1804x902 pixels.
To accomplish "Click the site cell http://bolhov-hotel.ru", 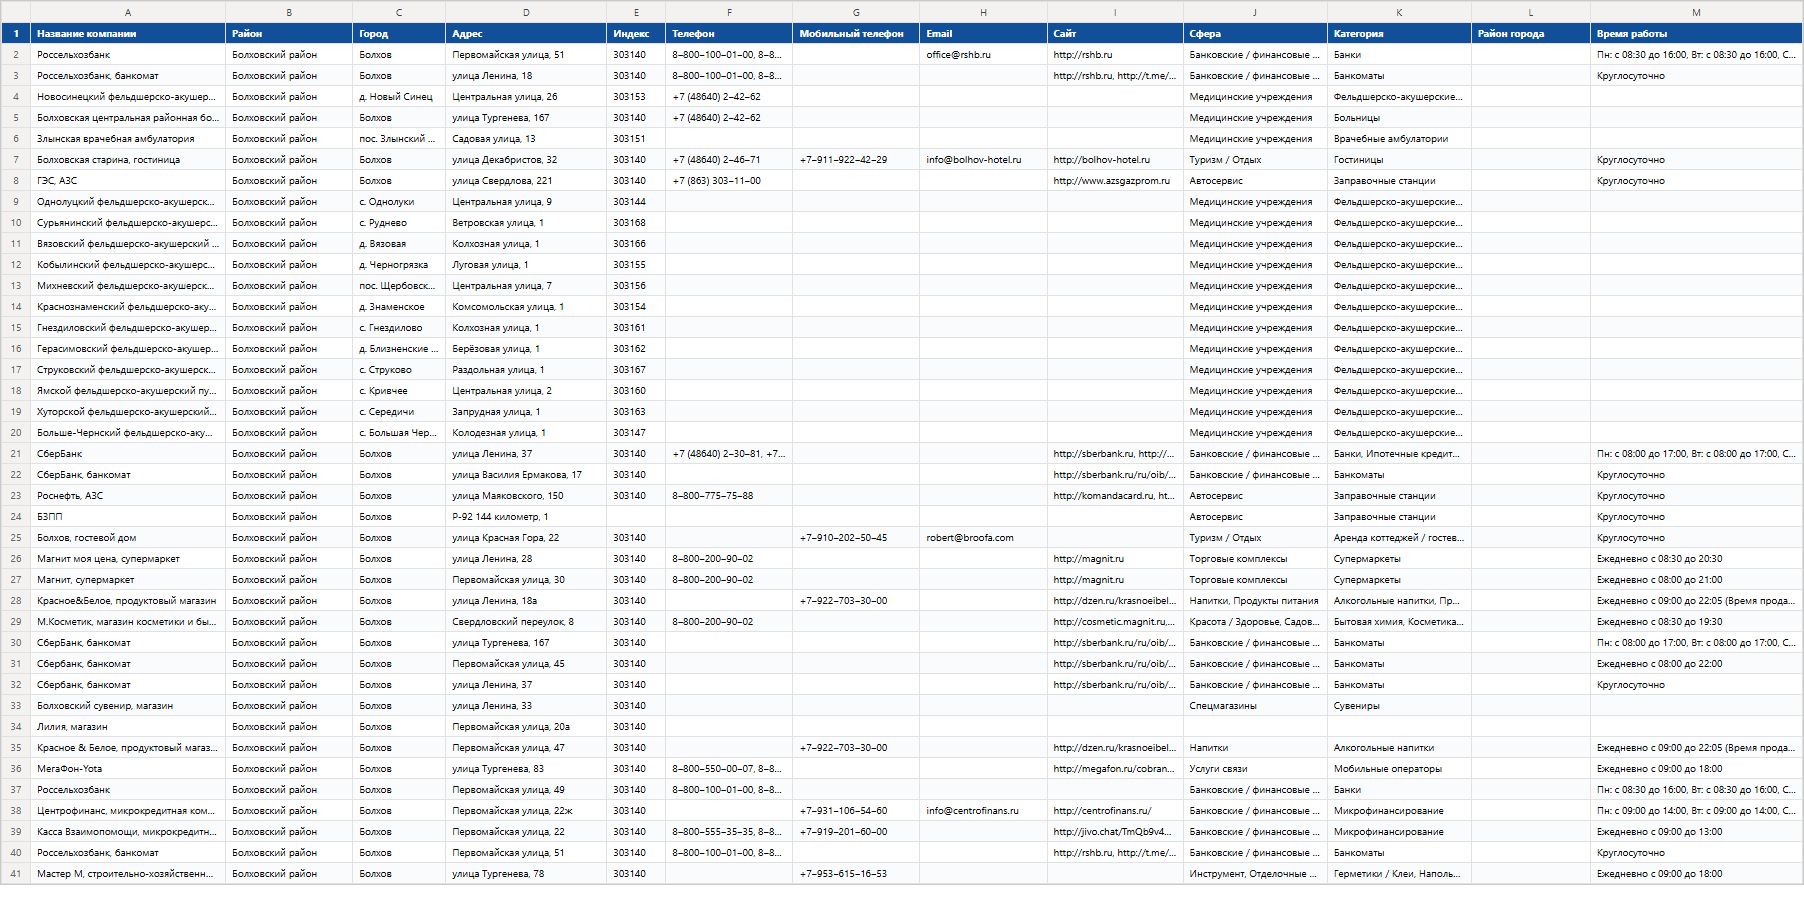I will click(1115, 160).
